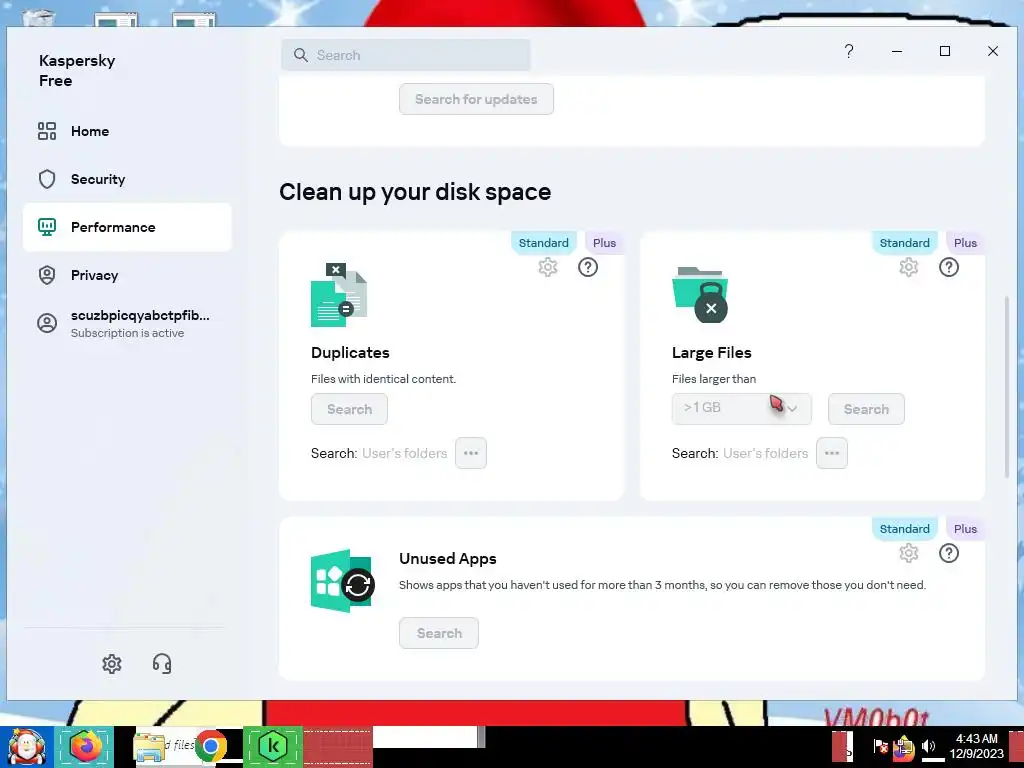Select the Performance sidebar item
Image resolution: width=1024 pixels, height=768 pixels.
(x=127, y=227)
